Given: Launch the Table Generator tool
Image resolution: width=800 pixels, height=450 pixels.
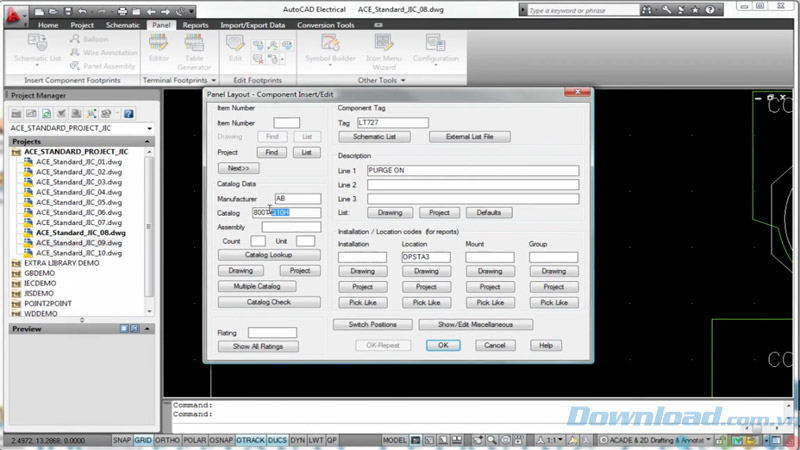Looking at the screenshot, I should click(x=193, y=47).
